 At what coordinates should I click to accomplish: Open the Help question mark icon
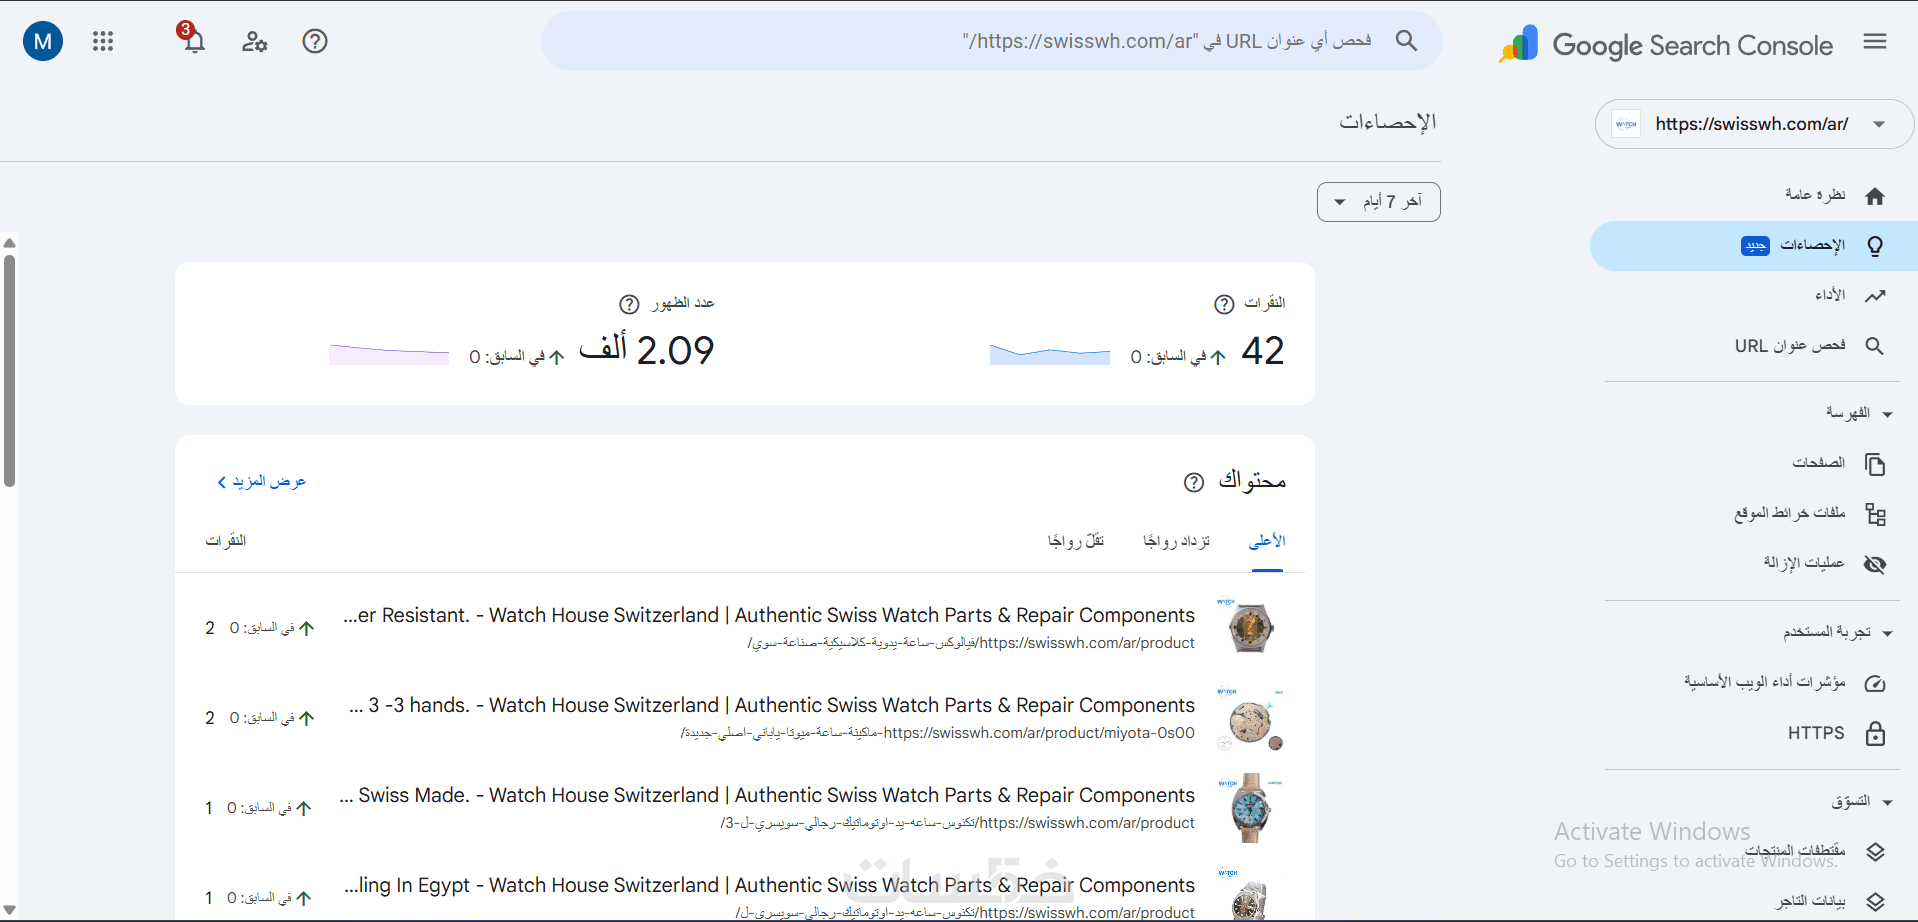coord(315,41)
